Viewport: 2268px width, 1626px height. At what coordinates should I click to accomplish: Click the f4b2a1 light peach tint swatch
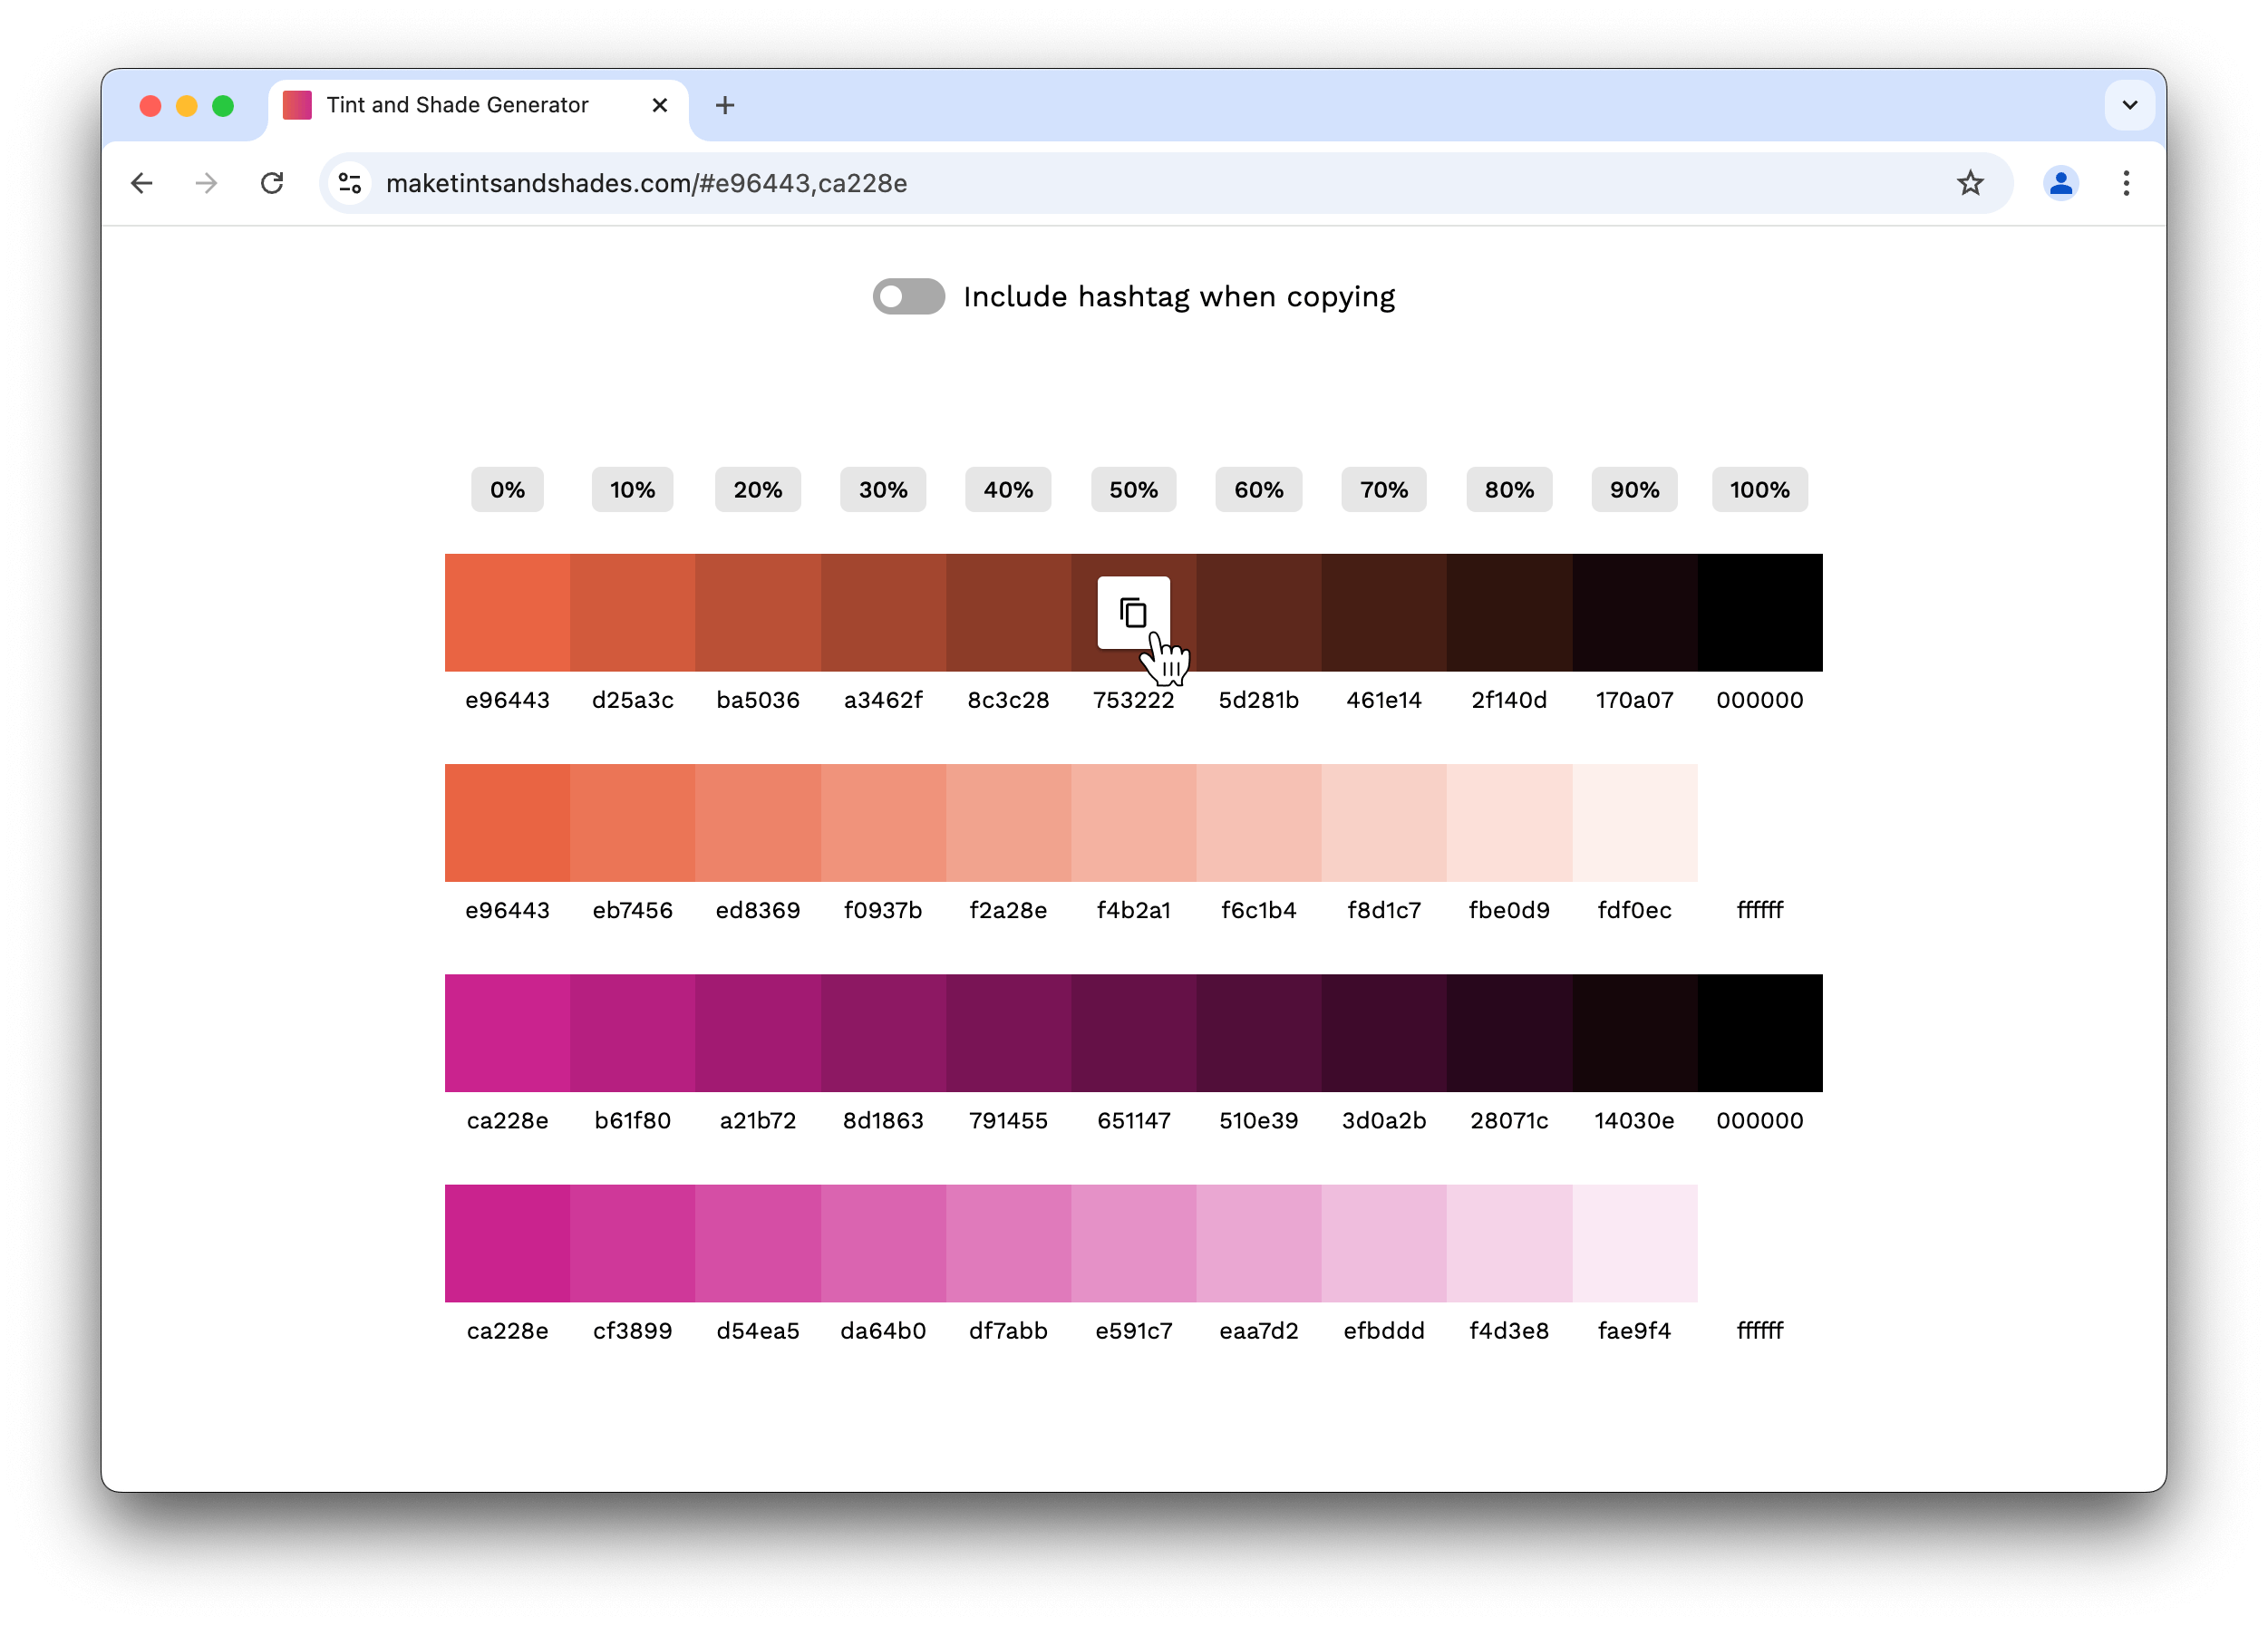(1132, 823)
